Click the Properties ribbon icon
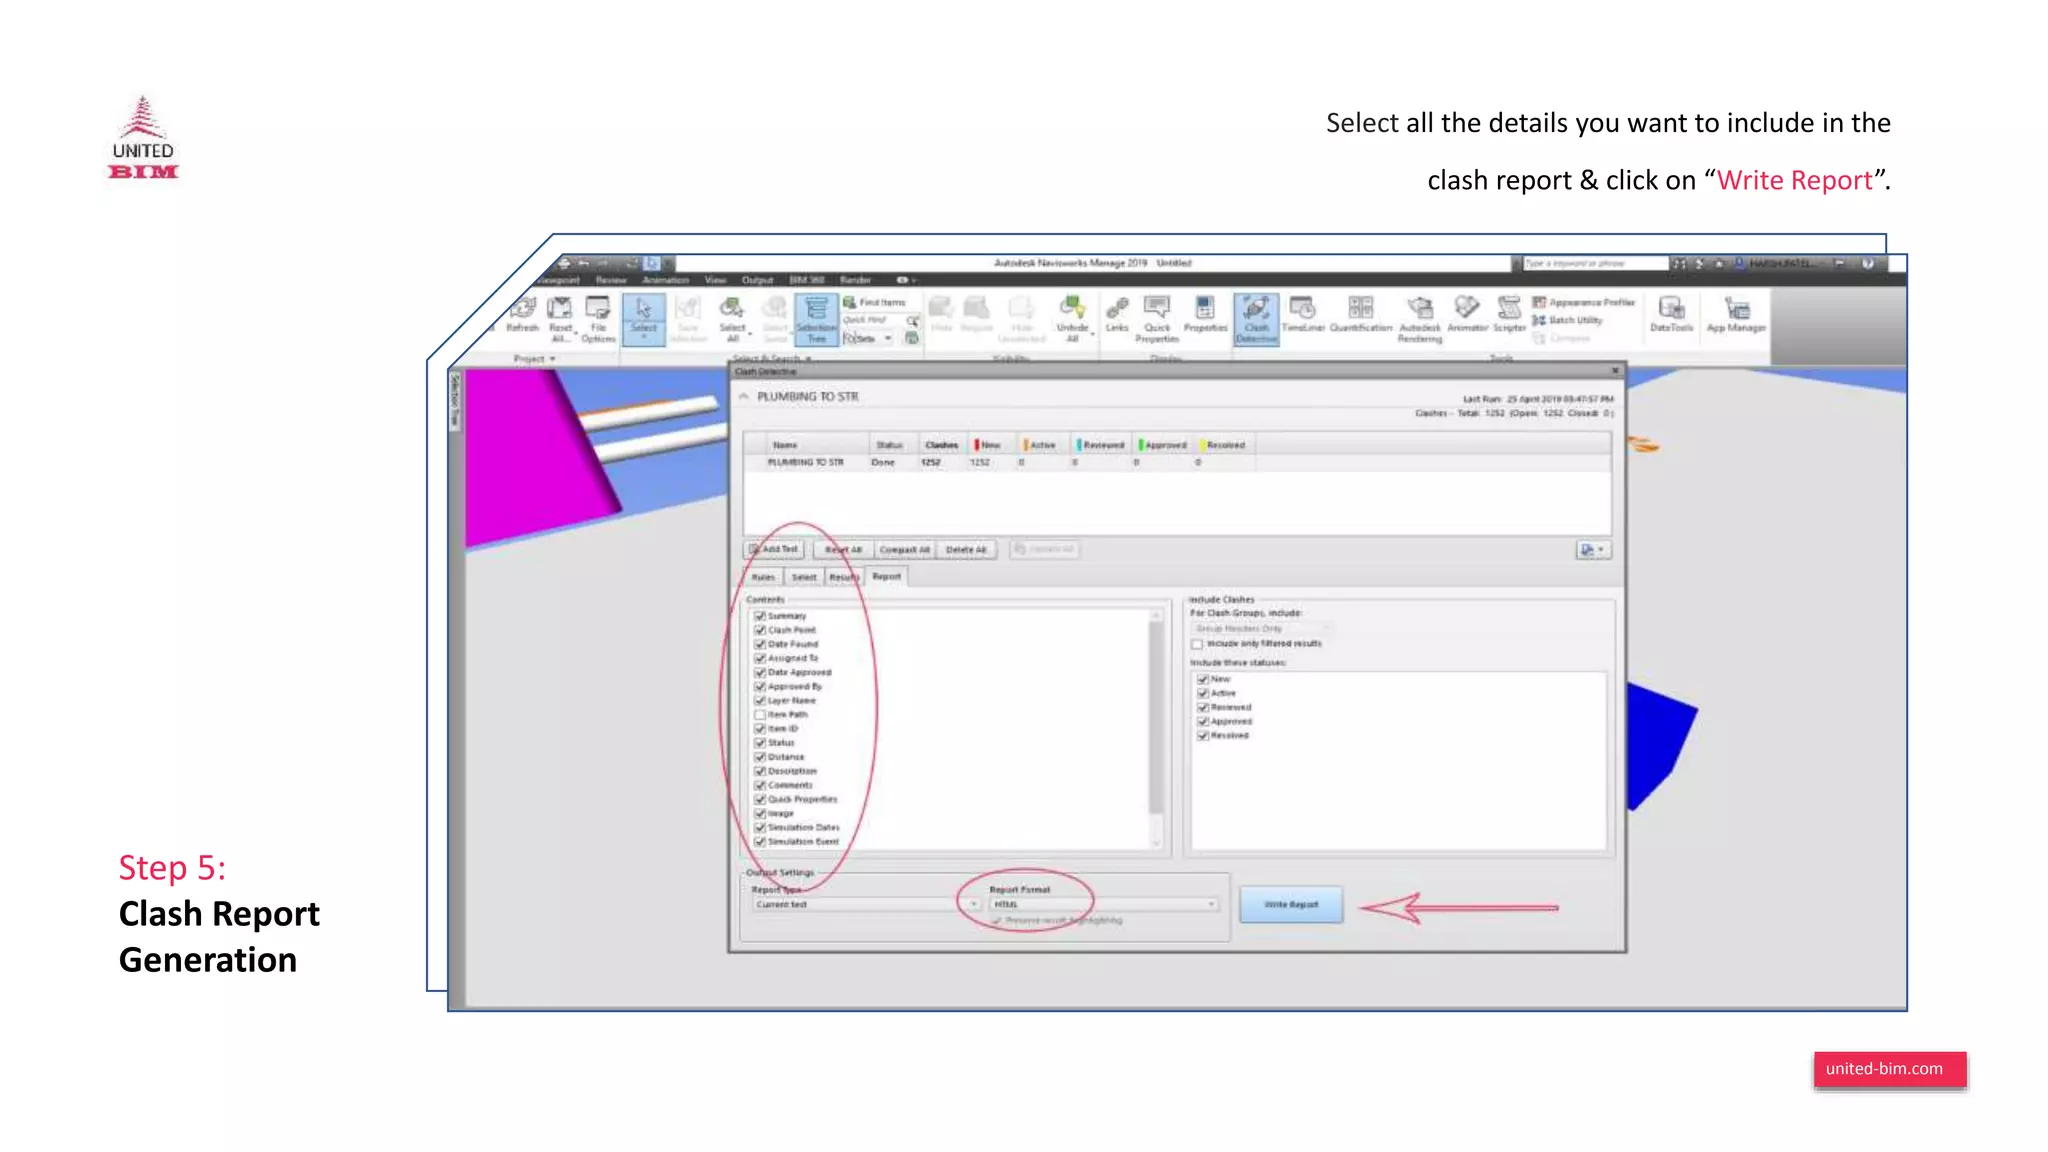The image size is (2048, 1152). (x=1205, y=314)
